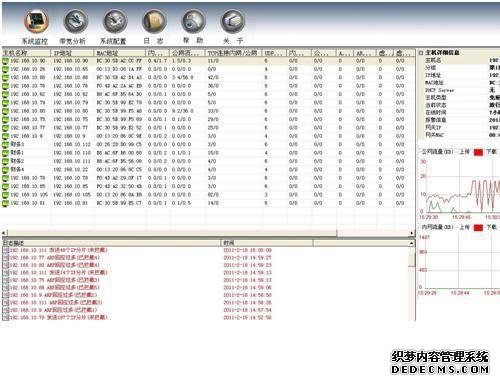Click host icon of row 192.168.10.75
Viewport: 500px width, 384px height.
coord(5,120)
